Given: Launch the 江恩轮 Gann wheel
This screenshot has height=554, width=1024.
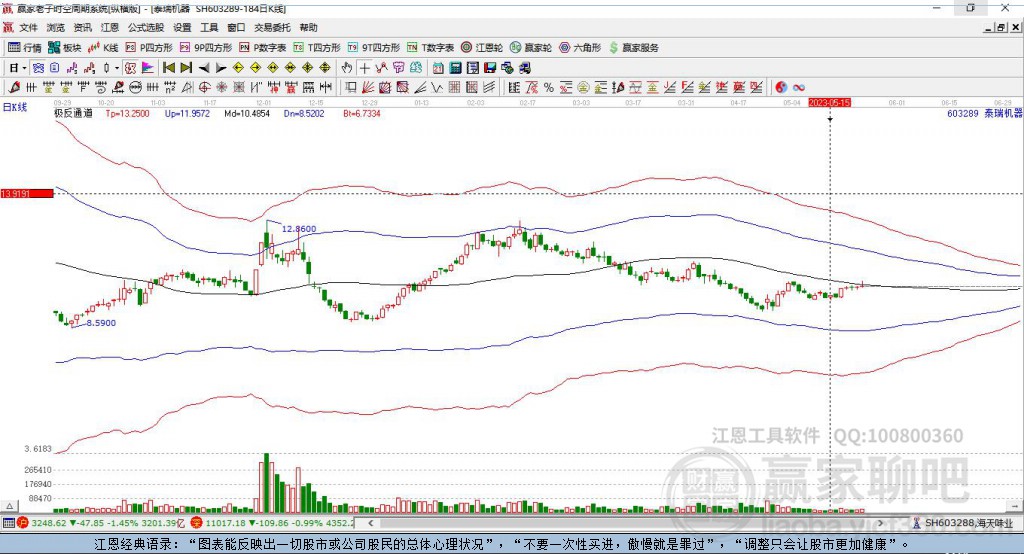Looking at the screenshot, I should coord(482,48).
